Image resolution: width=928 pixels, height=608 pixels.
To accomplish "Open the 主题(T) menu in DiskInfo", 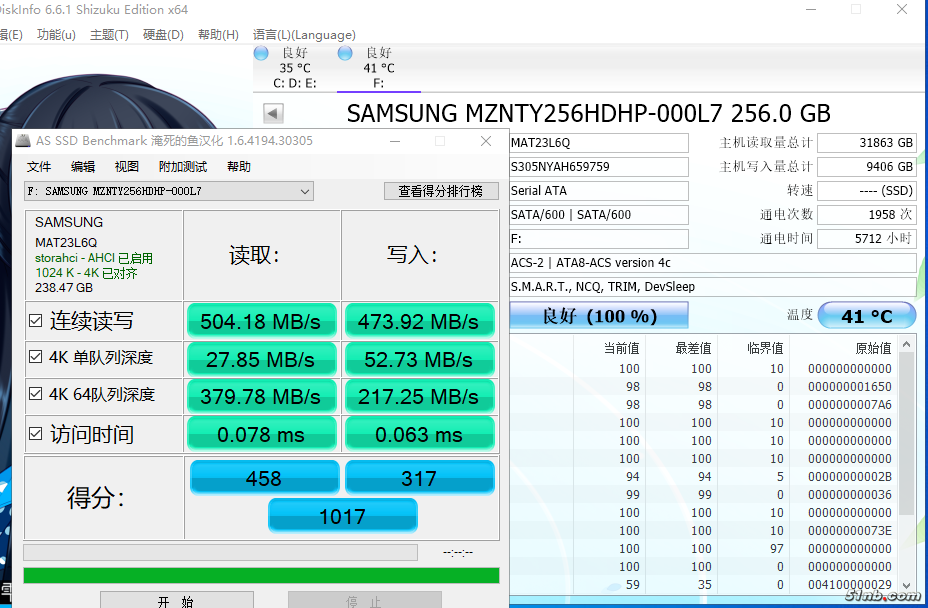I will click(x=109, y=35).
